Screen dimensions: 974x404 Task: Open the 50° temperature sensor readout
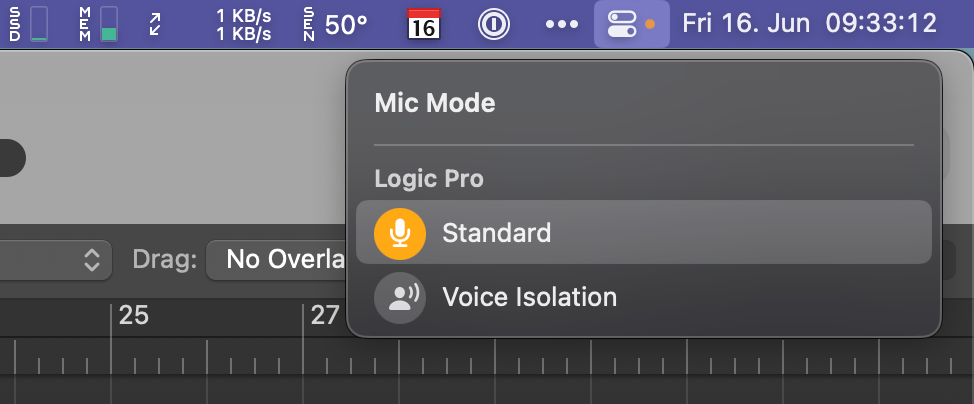click(337, 24)
